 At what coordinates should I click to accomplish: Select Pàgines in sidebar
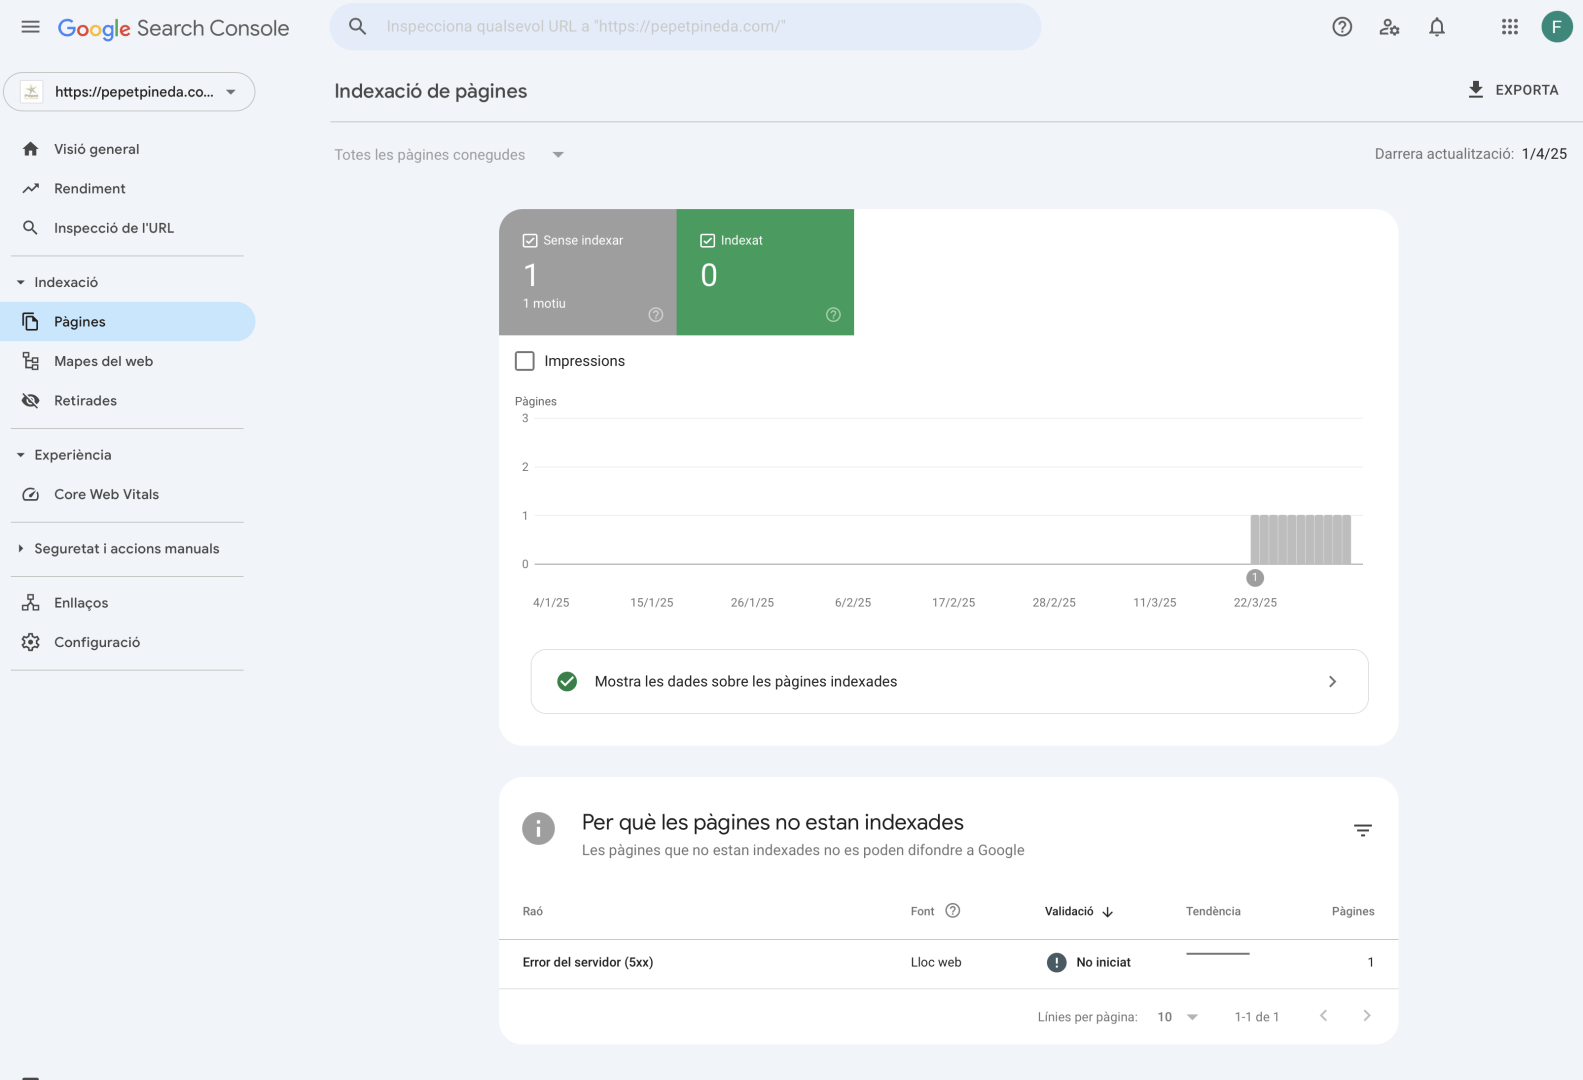point(128,321)
